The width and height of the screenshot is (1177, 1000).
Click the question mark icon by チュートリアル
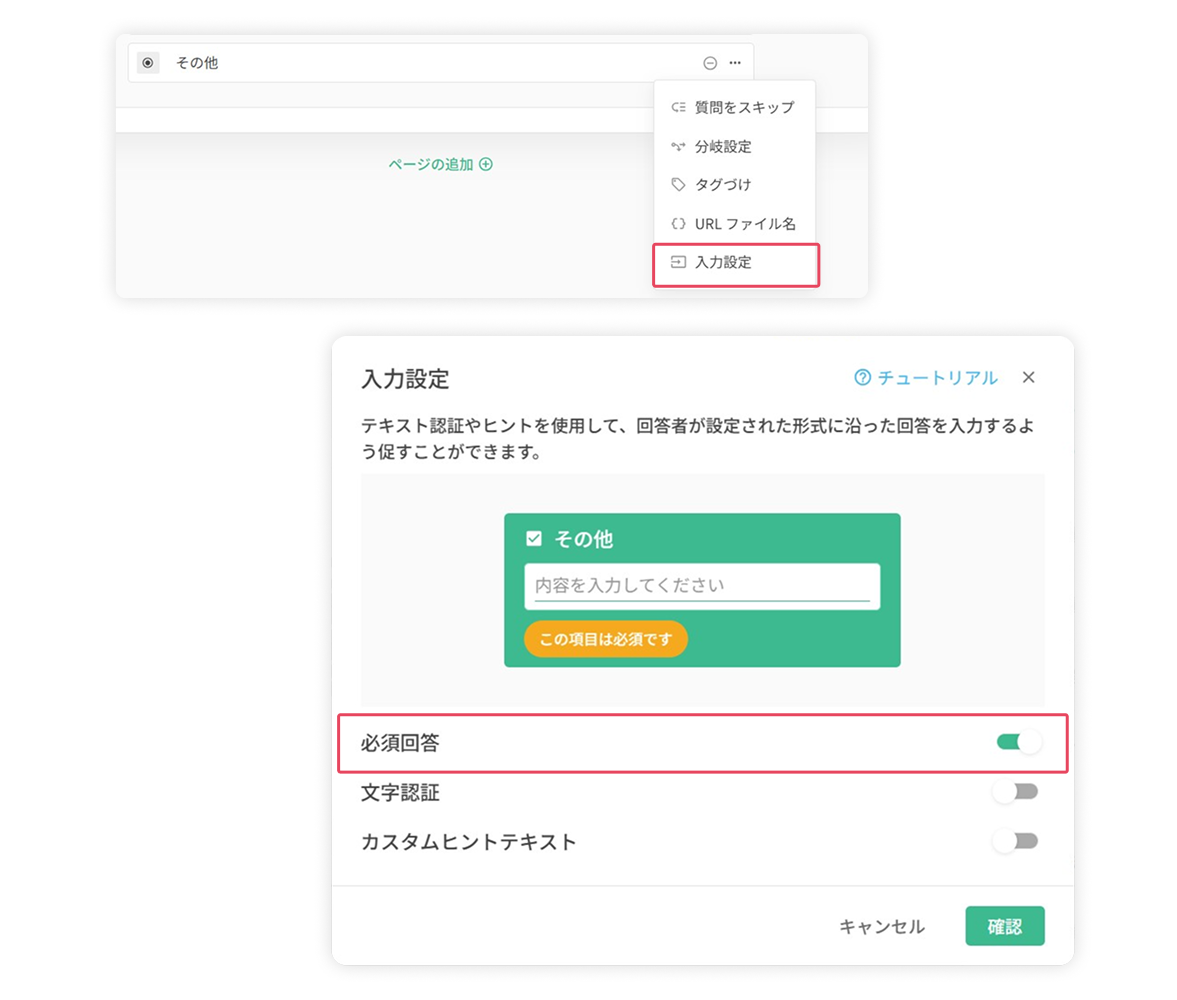point(862,378)
